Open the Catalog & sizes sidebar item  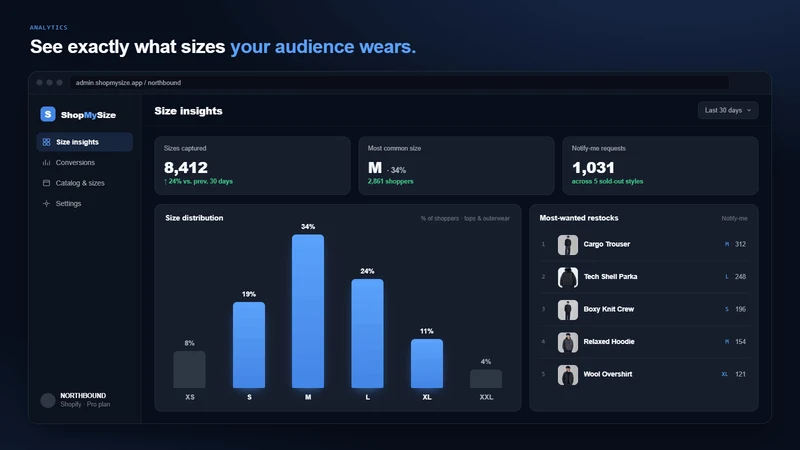click(x=85, y=183)
